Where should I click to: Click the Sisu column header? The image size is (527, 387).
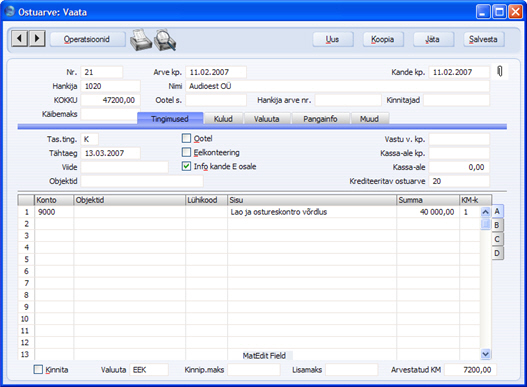tap(312, 200)
